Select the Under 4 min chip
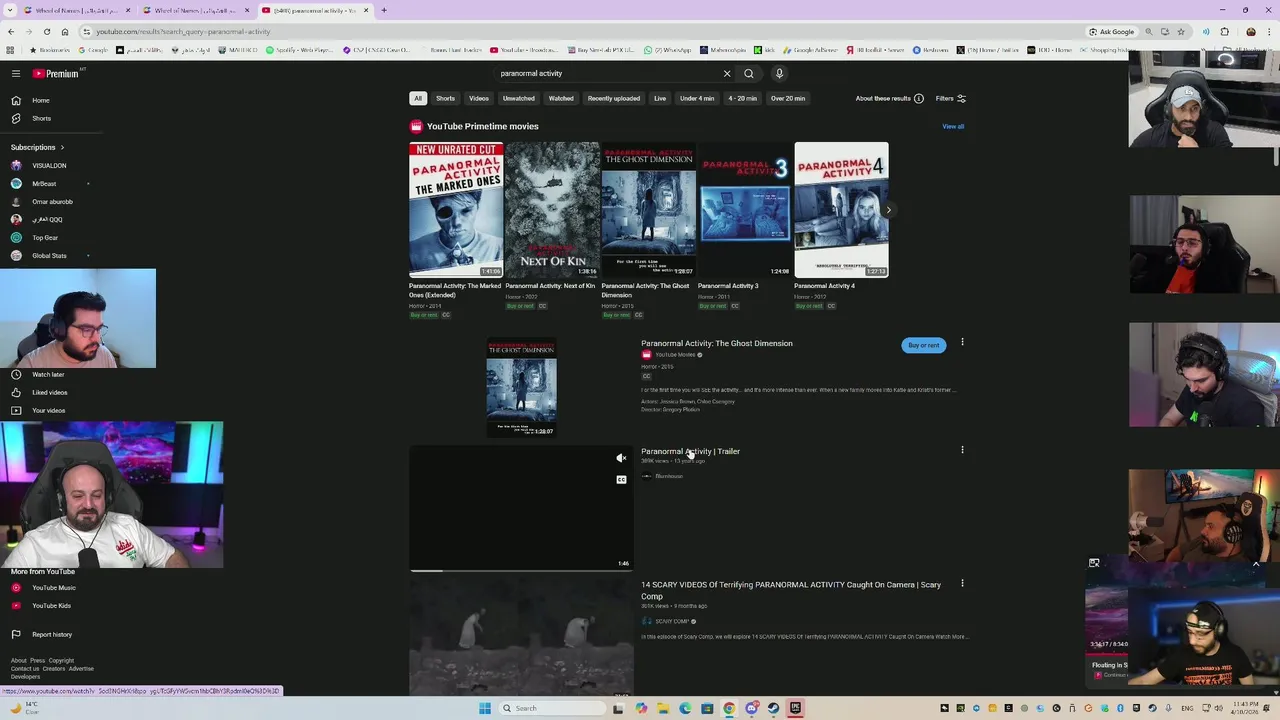Image resolution: width=1280 pixels, height=720 pixels. [x=697, y=98]
